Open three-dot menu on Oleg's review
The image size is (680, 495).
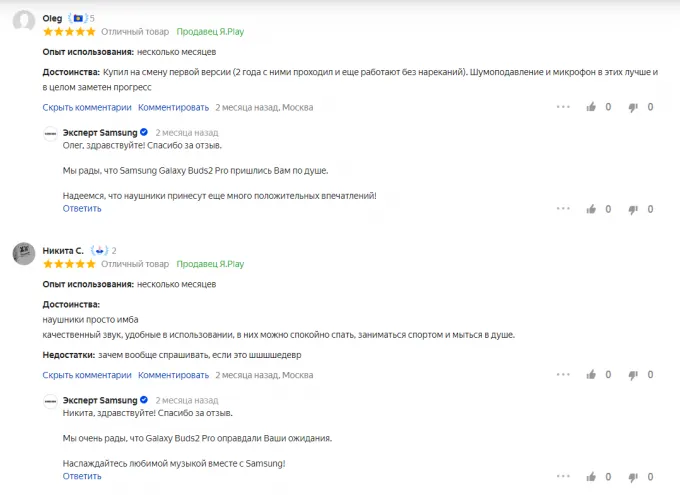pyautogui.click(x=561, y=107)
